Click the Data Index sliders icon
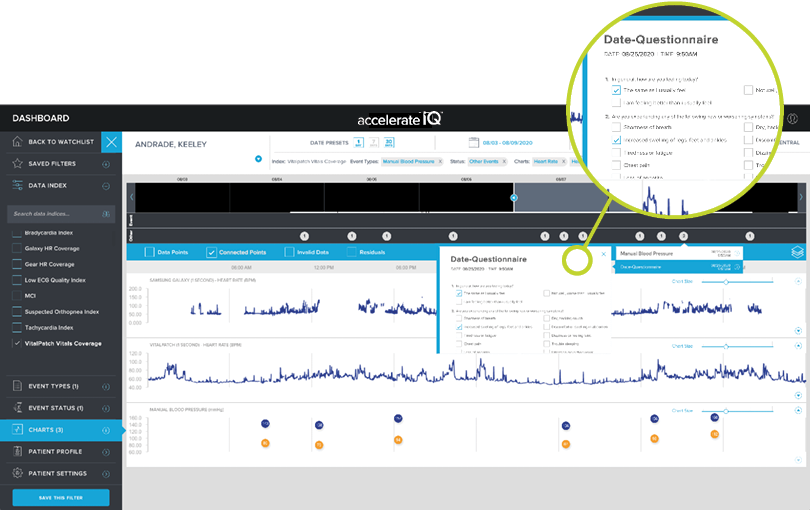The height and width of the screenshot is (510, 810). tap(17, 185)
